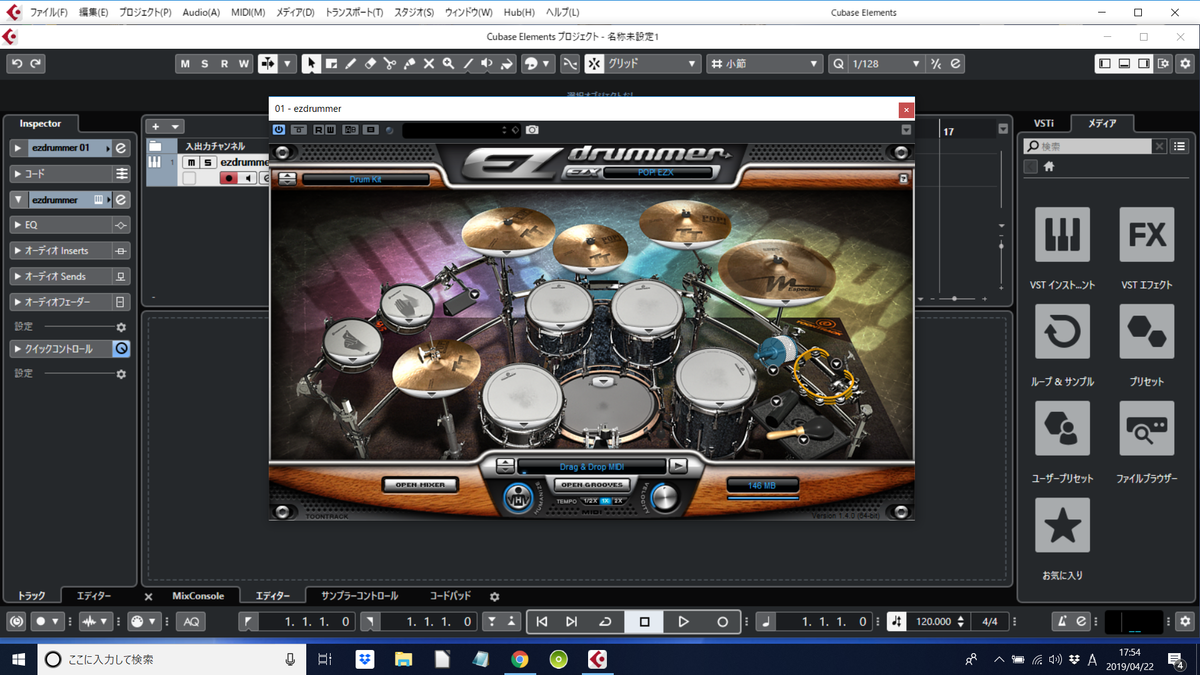Open プロジェクト(P) menu
1200x675 pixels.
click(145, 13)
